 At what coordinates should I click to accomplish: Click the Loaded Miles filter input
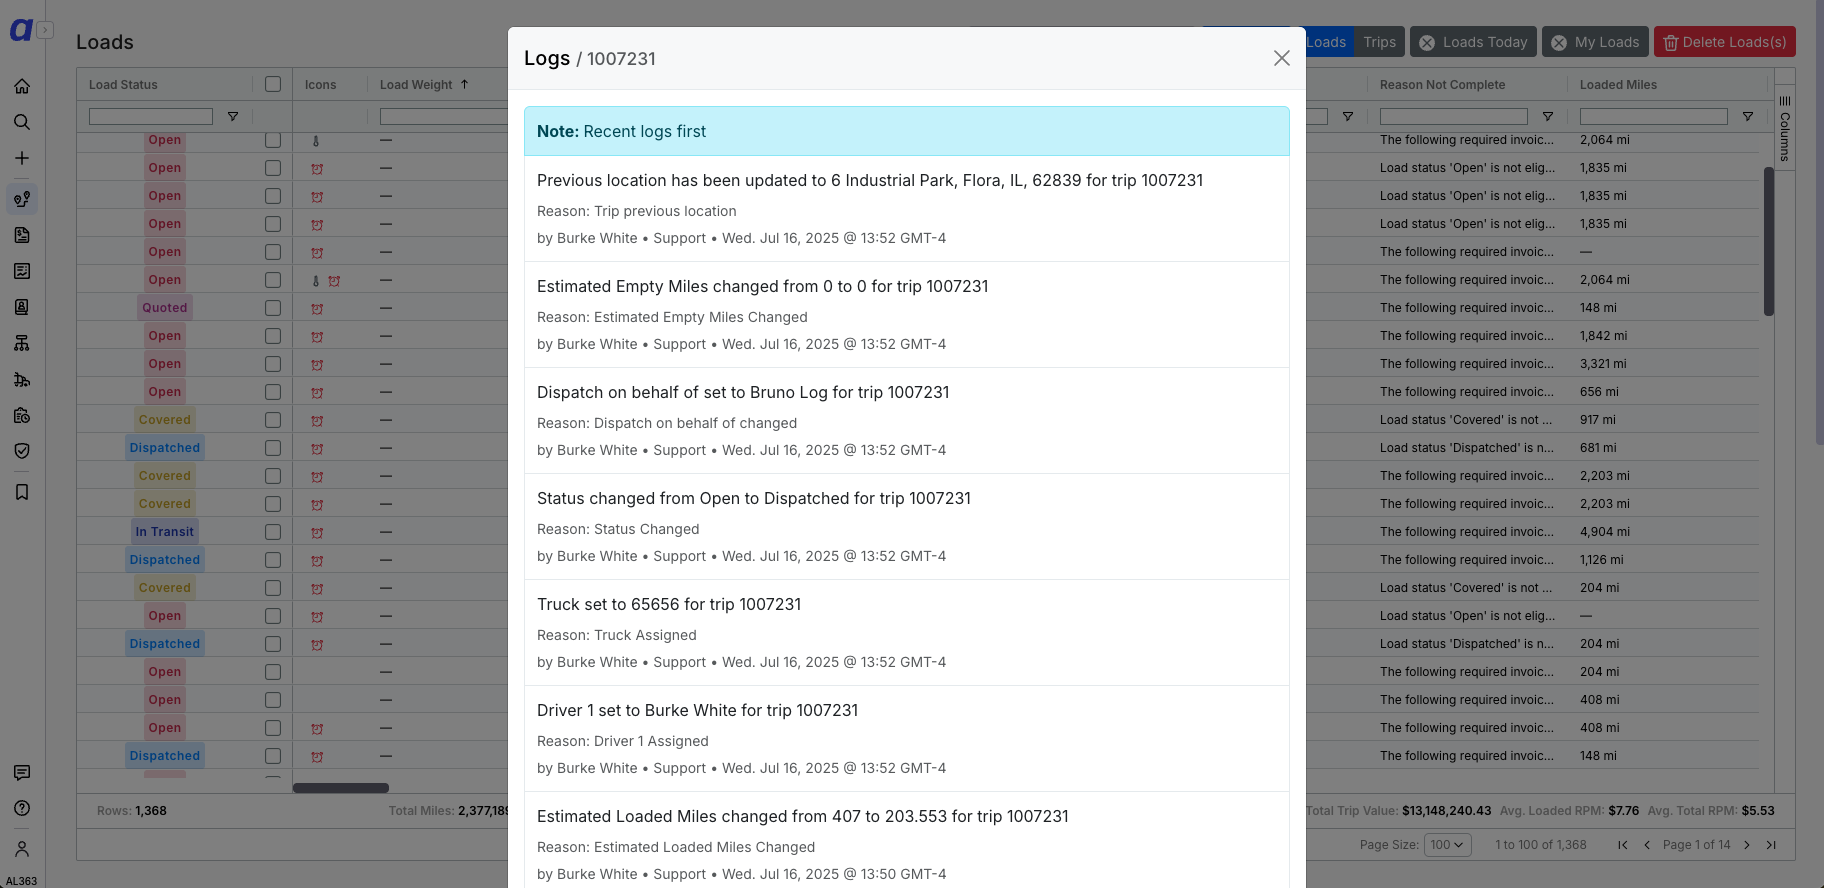click(1654, 117)
